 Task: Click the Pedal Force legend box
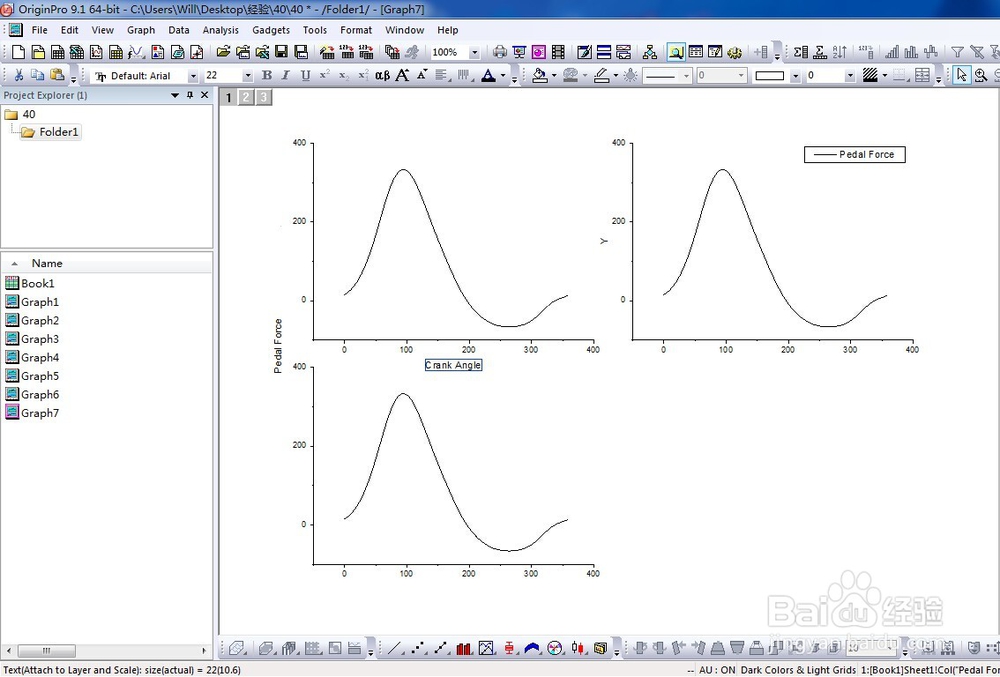[x=855, y=154]
